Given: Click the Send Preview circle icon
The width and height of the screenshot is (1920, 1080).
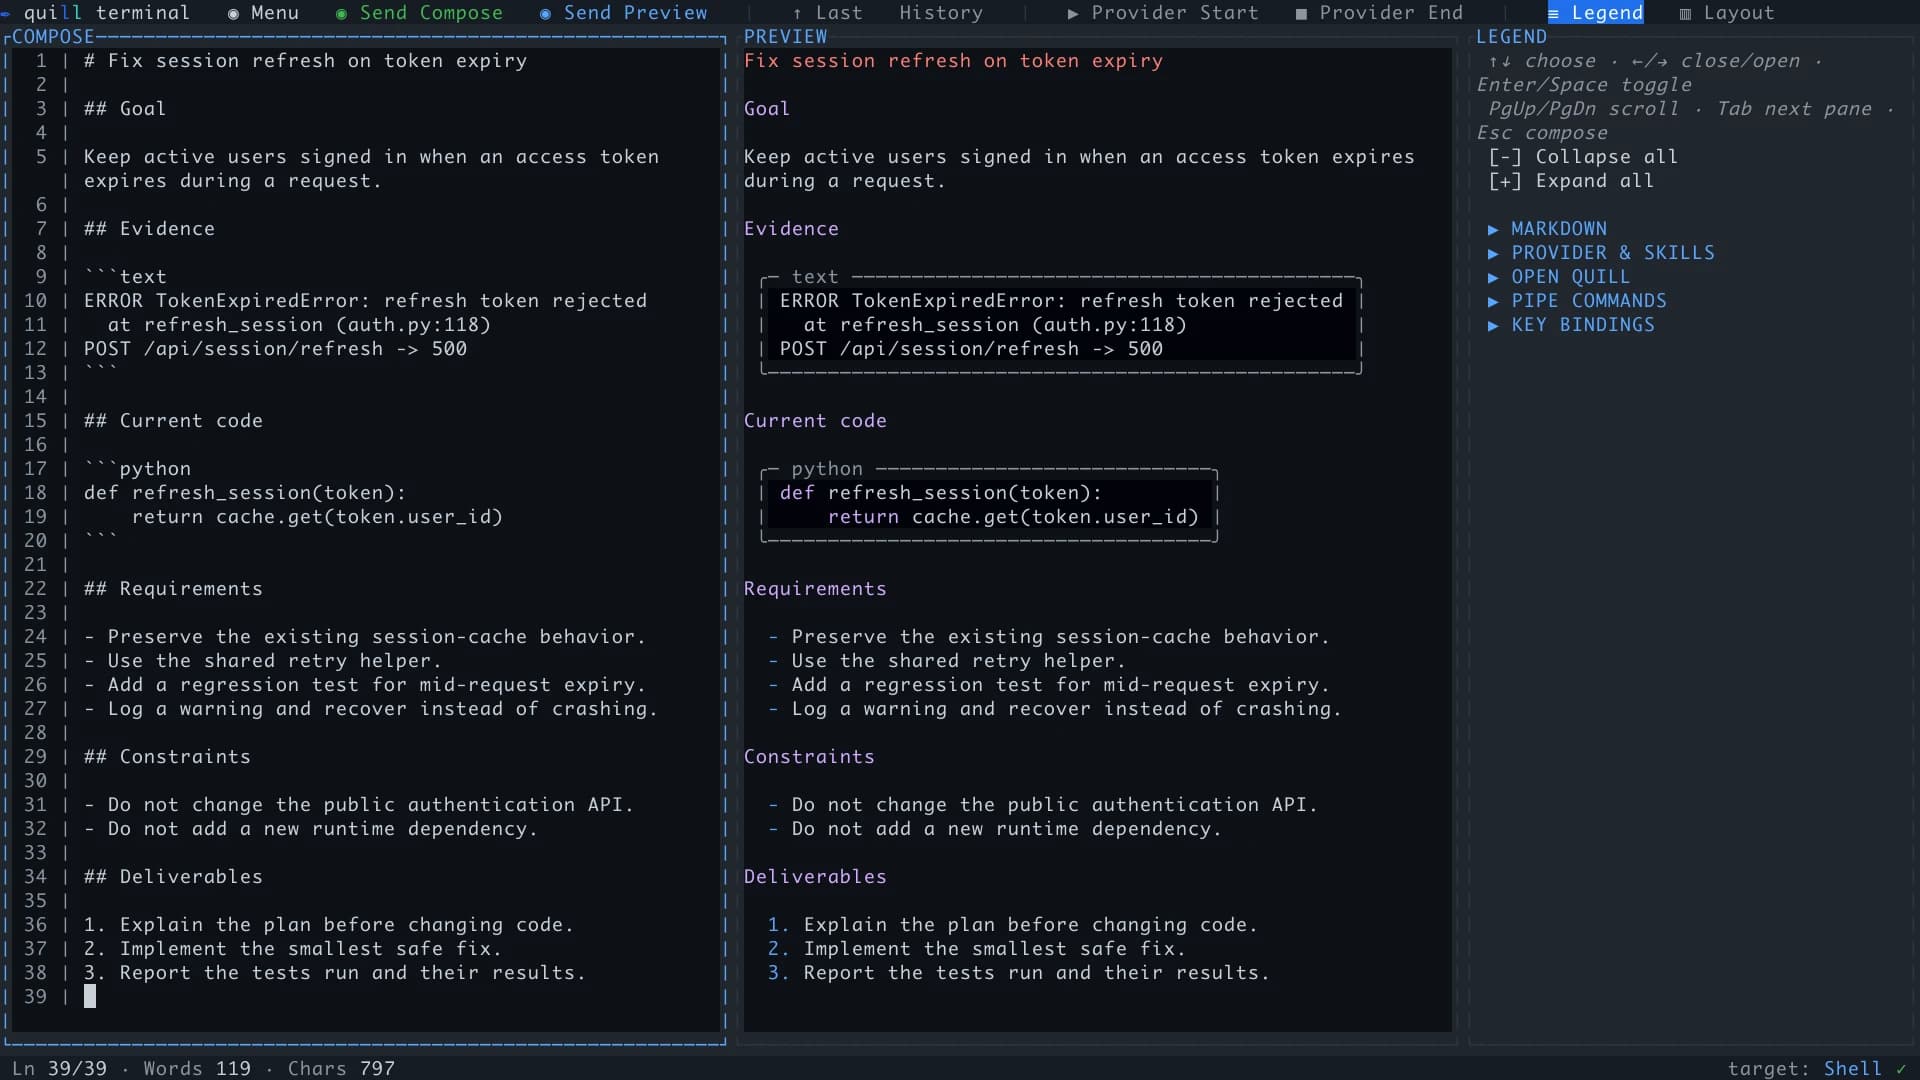Looking at the screenshot, I should (x=545, y=14).
